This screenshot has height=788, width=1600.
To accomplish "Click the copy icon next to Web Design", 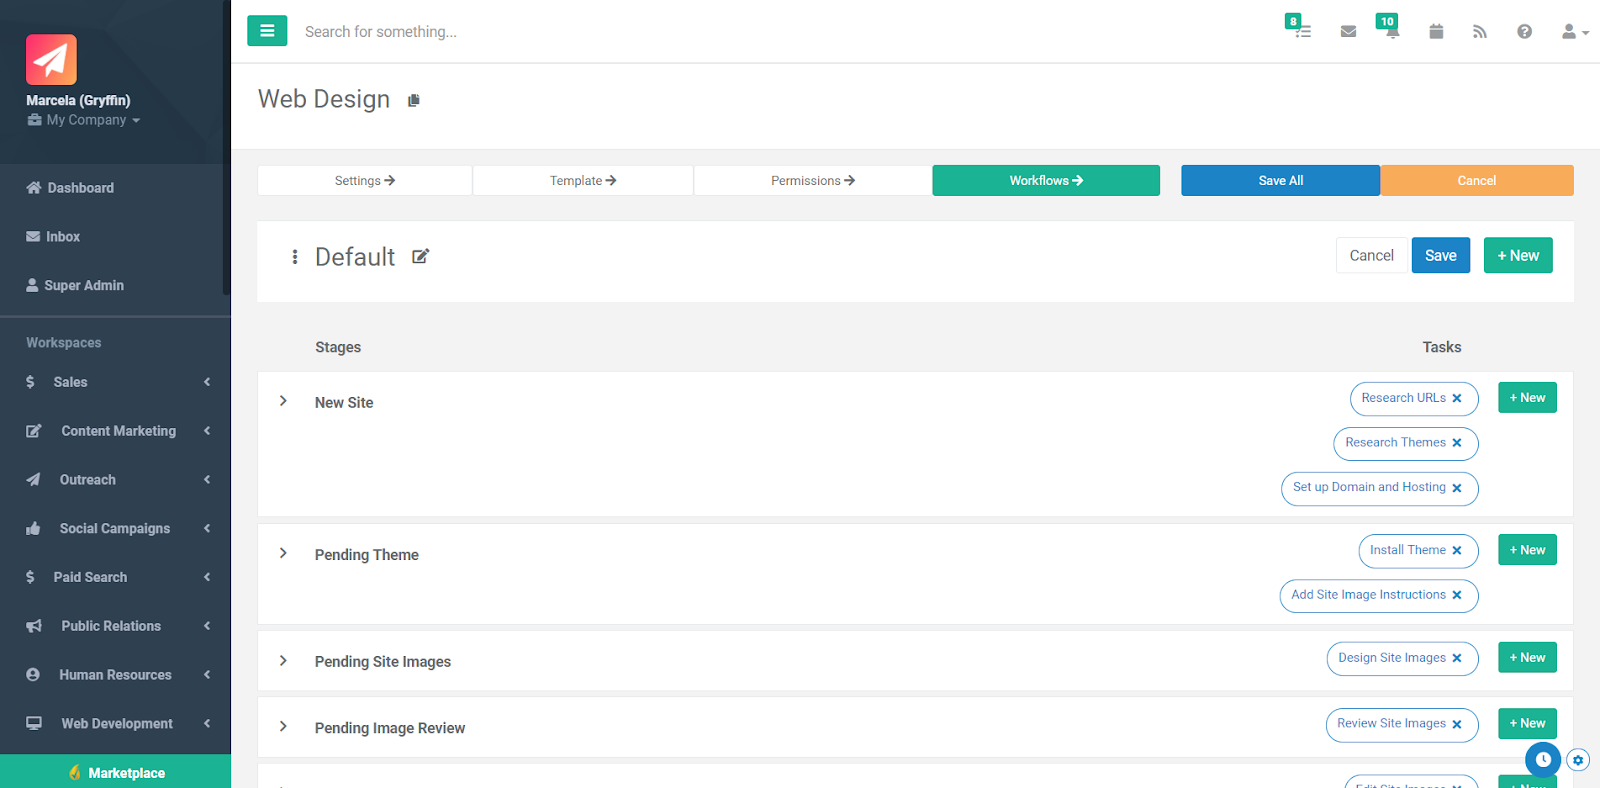I will pyautogui.click(x=414, y=100).
